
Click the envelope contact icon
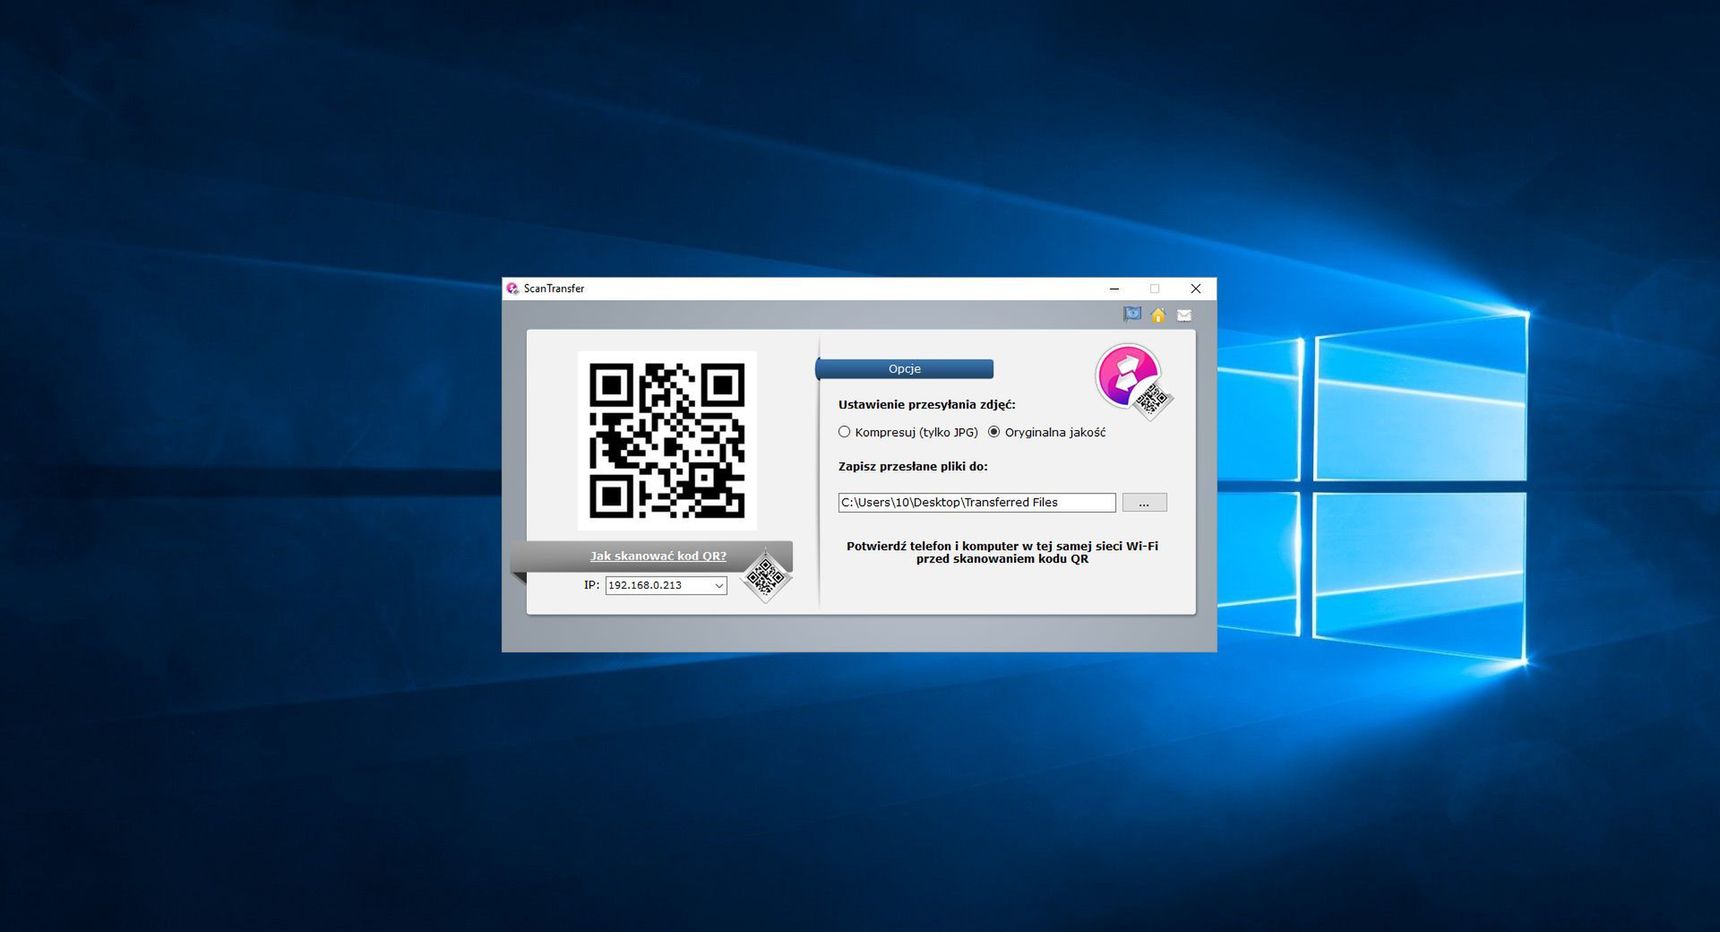pyautogui.click(x=1184, y=315)
